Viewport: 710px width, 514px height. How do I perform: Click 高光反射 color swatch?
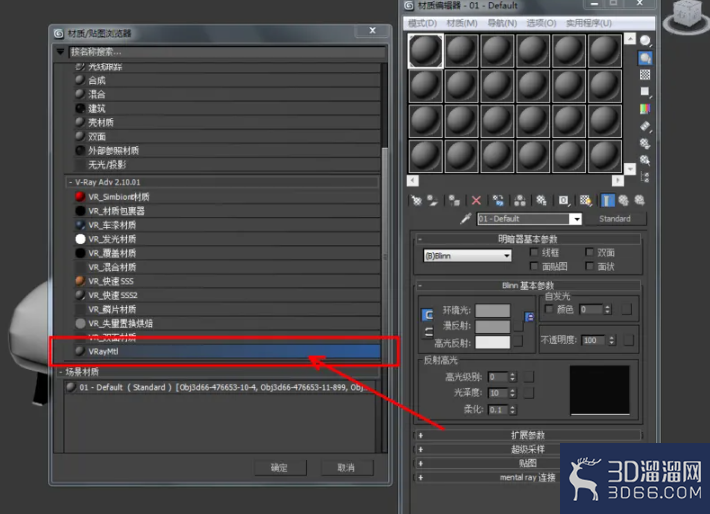pos(493,342)
